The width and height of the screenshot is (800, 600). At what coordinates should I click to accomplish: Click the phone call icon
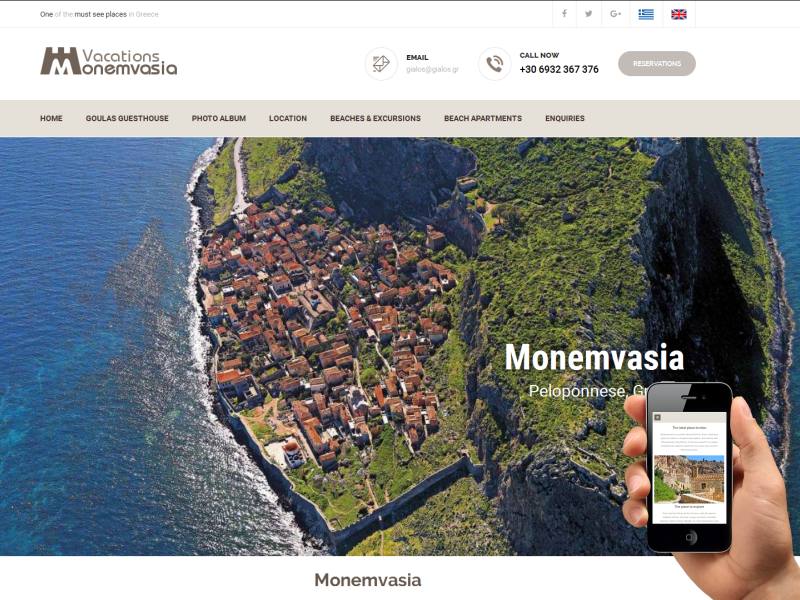(494, 64)
